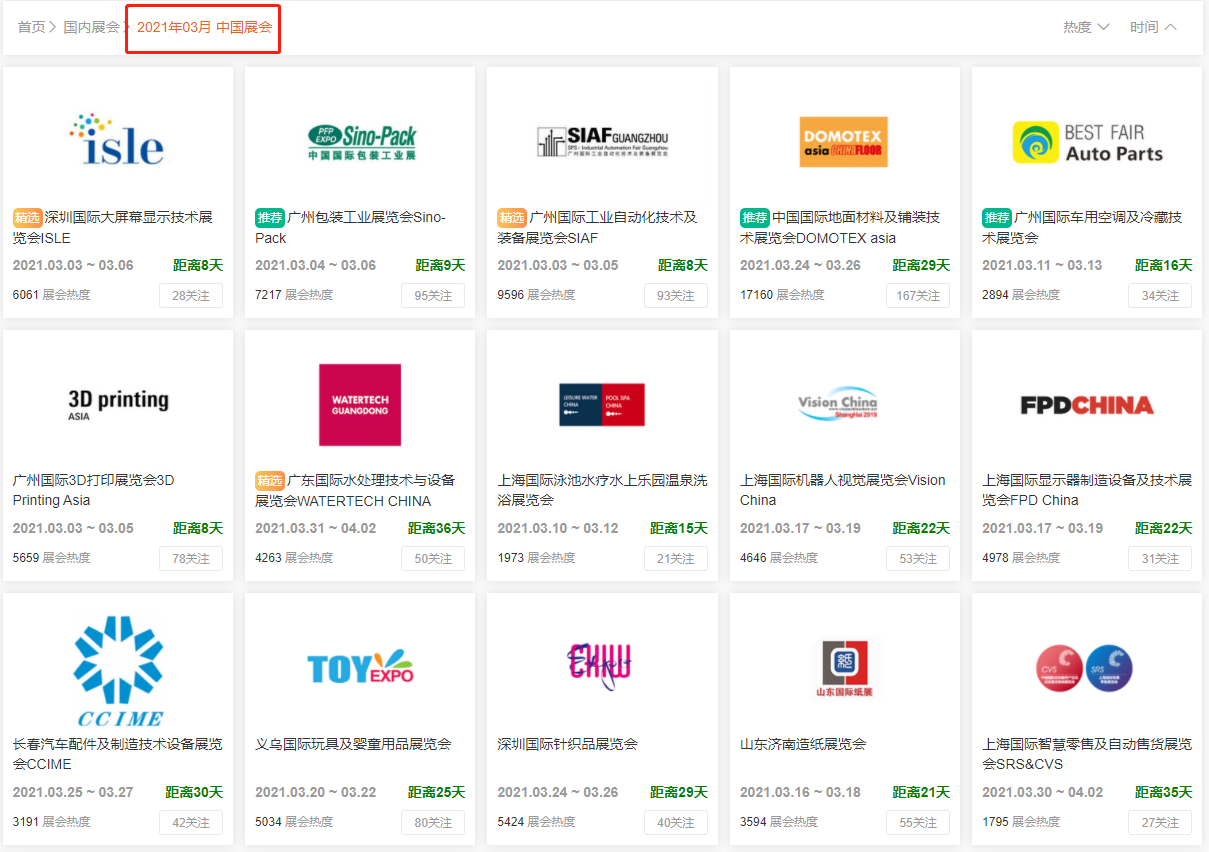Viewport: 1209px width, 852px height.
Task: Open 上海国际泳池水疗水上乐园温泉洗浴展览会 title
Action: pyautogui.click(x=602, y=490)
